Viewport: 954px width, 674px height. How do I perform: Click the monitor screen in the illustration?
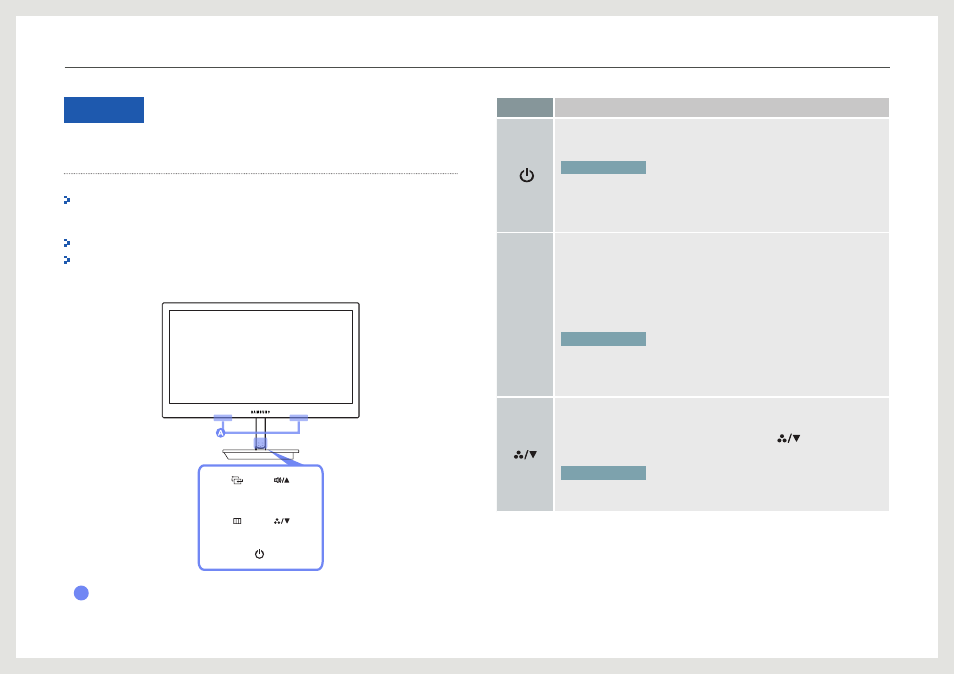(261, 357)
